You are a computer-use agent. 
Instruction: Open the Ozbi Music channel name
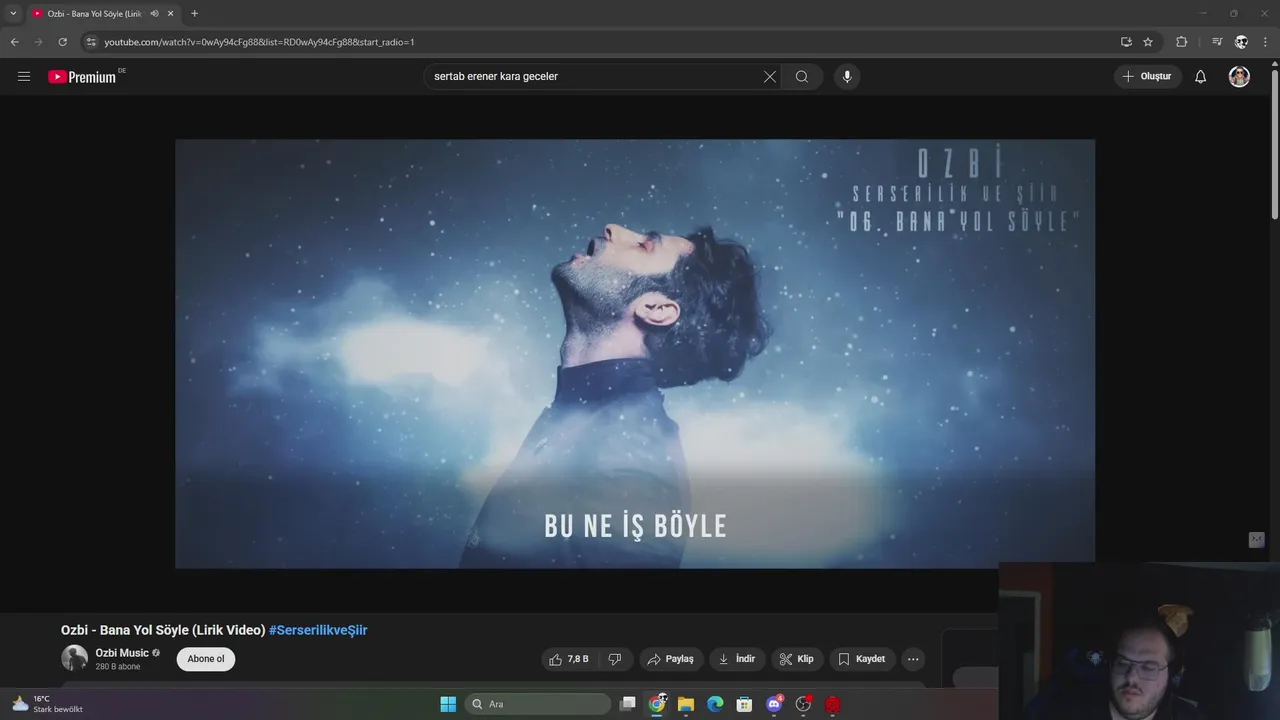122,653
